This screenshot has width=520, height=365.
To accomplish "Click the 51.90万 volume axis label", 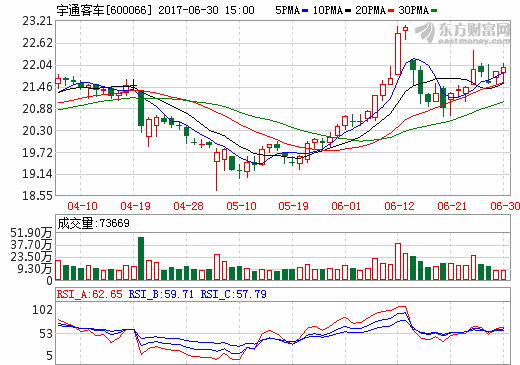I will [31, 233].
